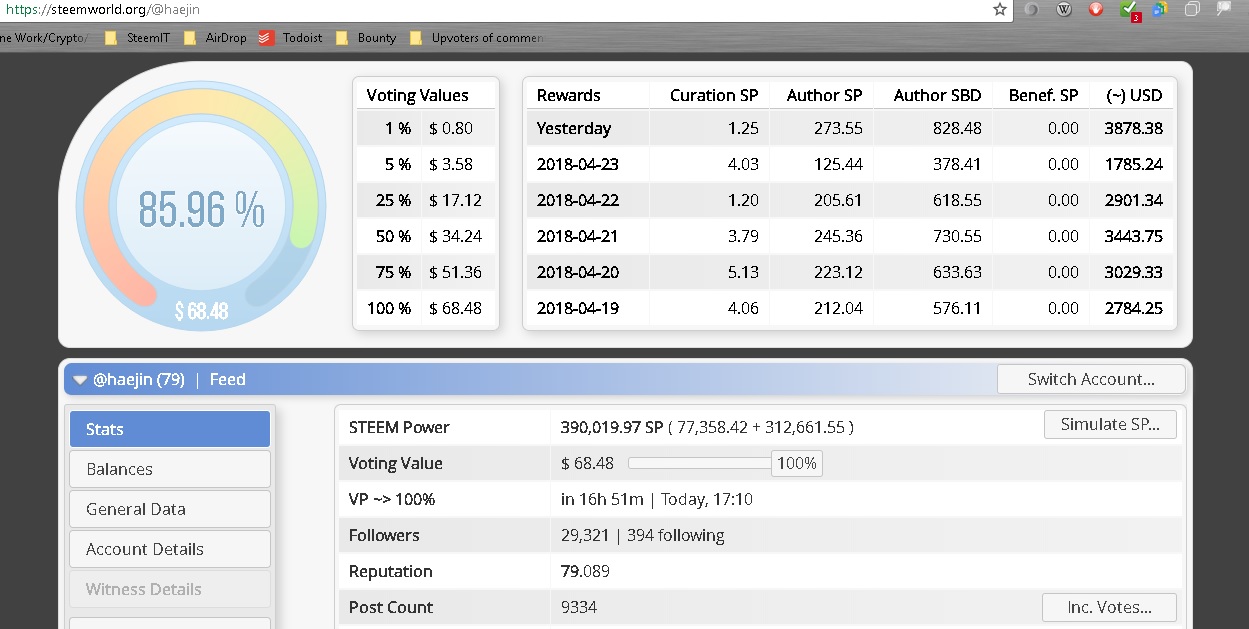This screenshot has height=629, width=1249.
Task: Click the Voting Values header
Action: point(417,95)
